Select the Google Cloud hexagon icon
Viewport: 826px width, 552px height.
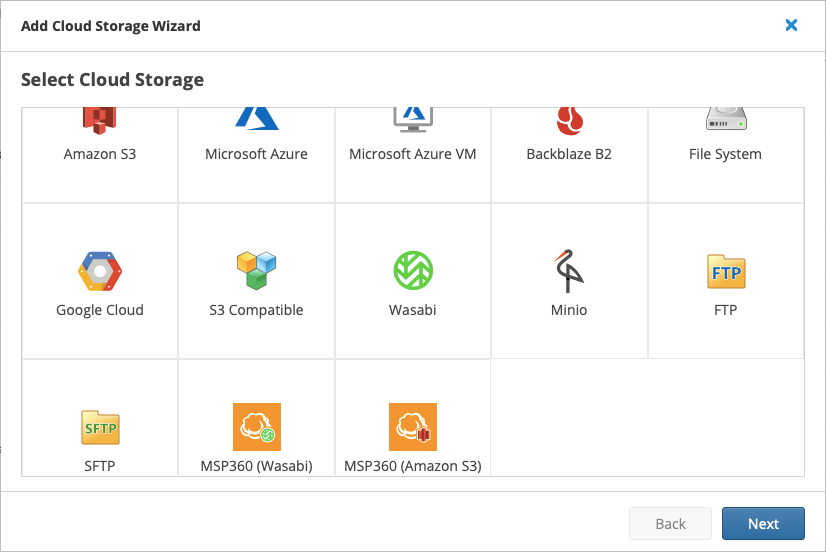(100, 271)
